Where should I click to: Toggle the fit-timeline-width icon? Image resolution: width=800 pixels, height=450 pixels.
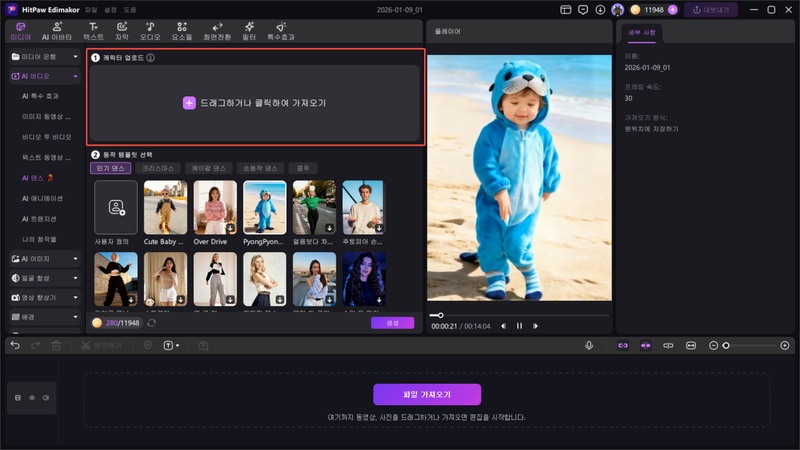(690, 345)
